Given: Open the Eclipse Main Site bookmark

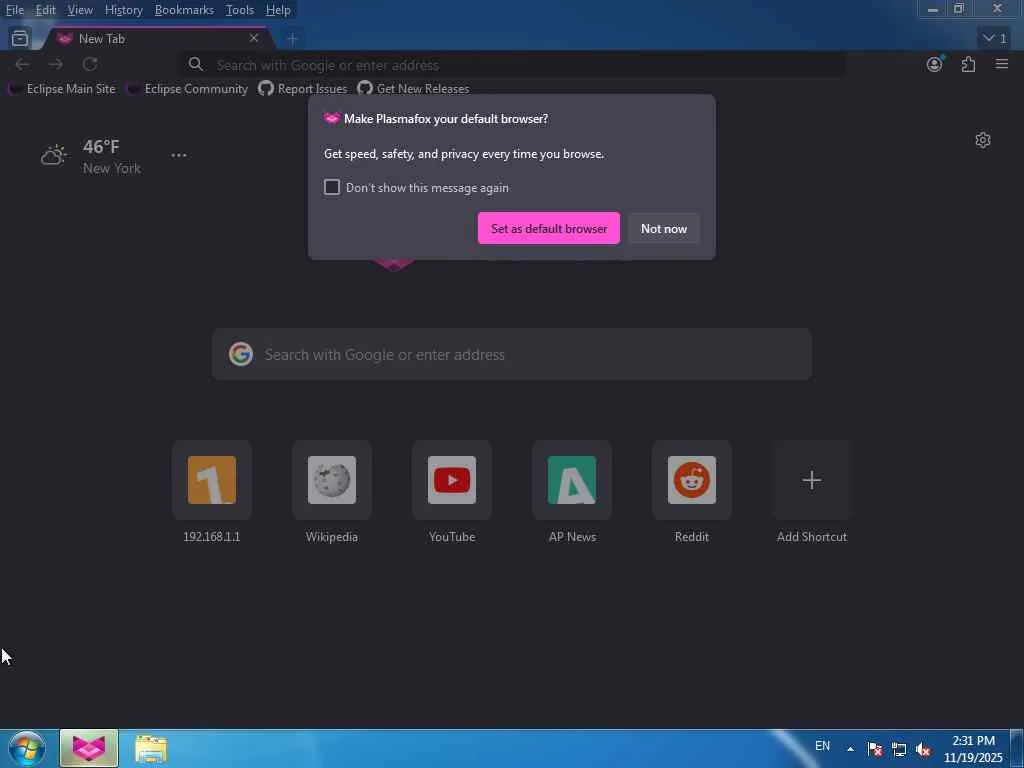Looking at the screenshot, I should [x=62, y=89].
